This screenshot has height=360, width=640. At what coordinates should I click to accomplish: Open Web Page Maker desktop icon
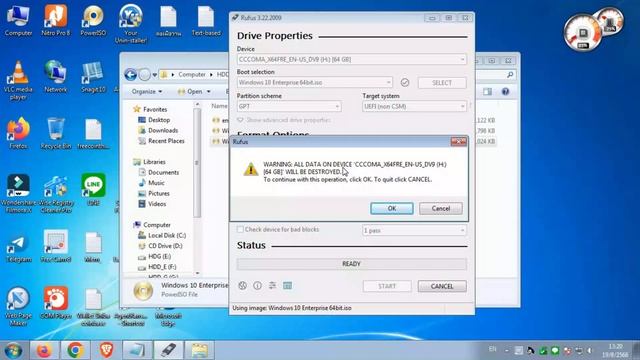[x=18, y=306]
